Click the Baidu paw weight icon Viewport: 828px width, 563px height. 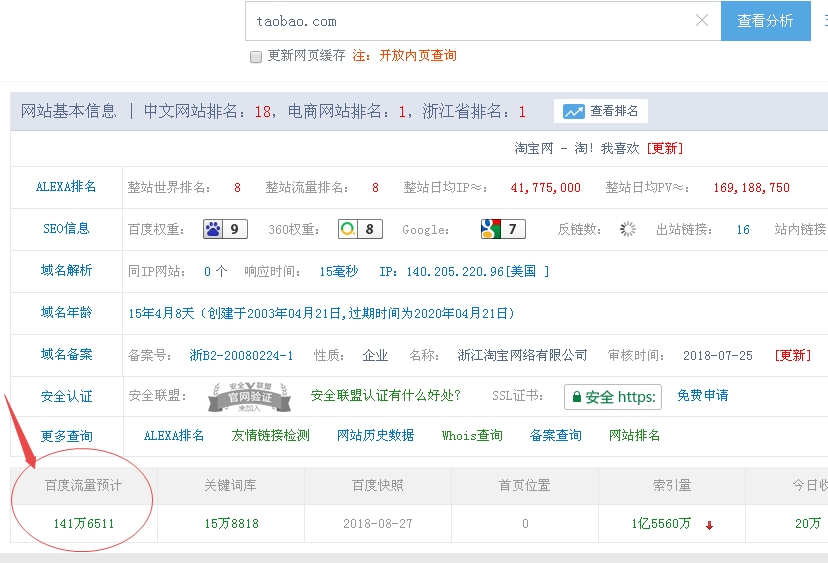tap(213, 229)
